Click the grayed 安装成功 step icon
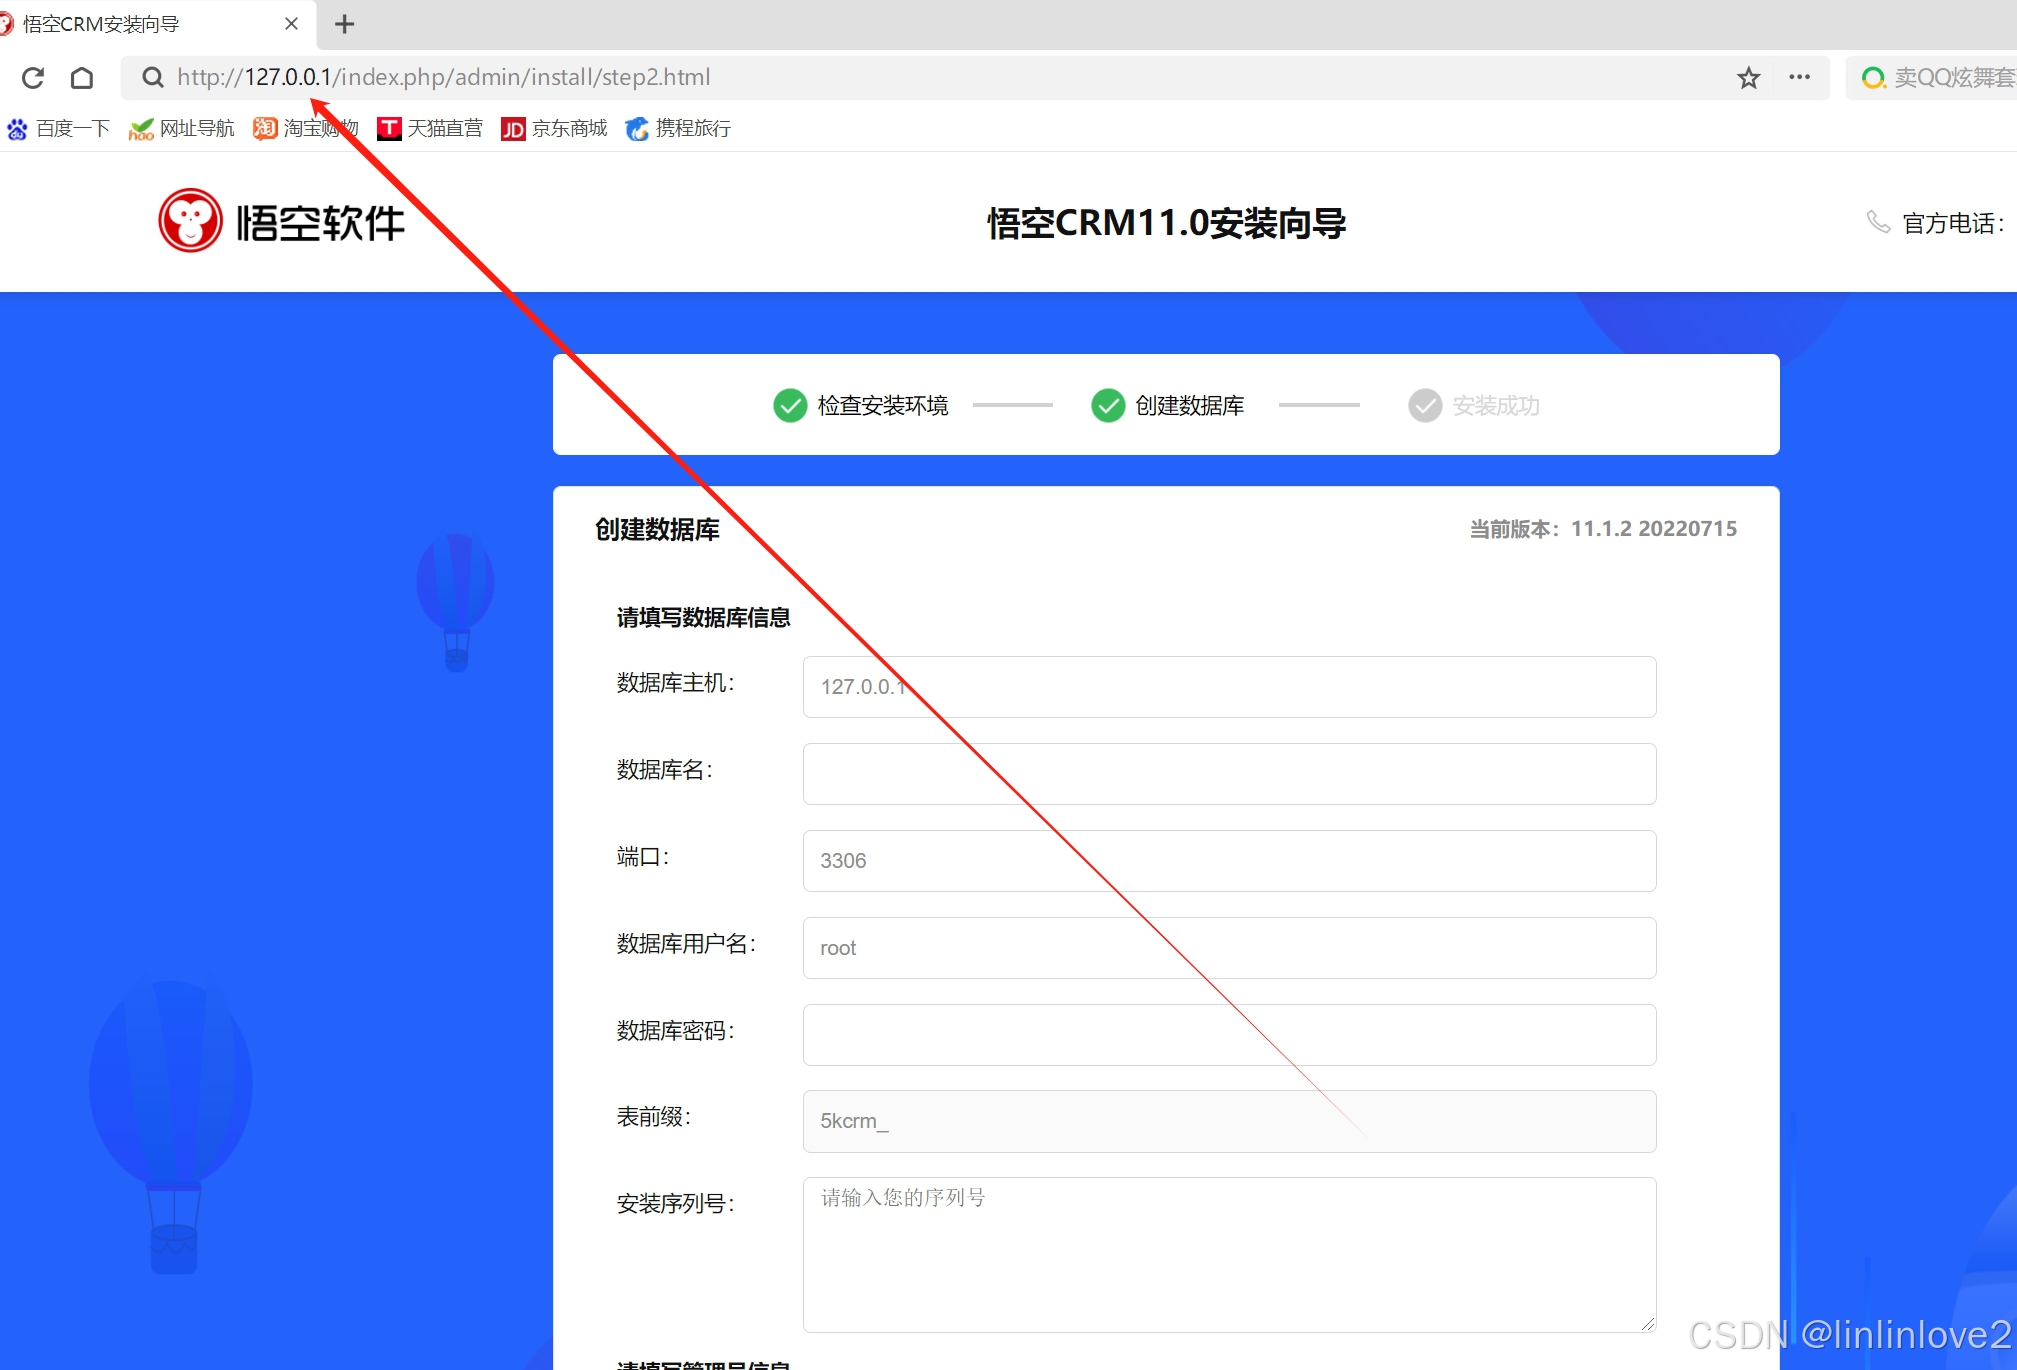2017x1370 pixels. click(1424, 406)
